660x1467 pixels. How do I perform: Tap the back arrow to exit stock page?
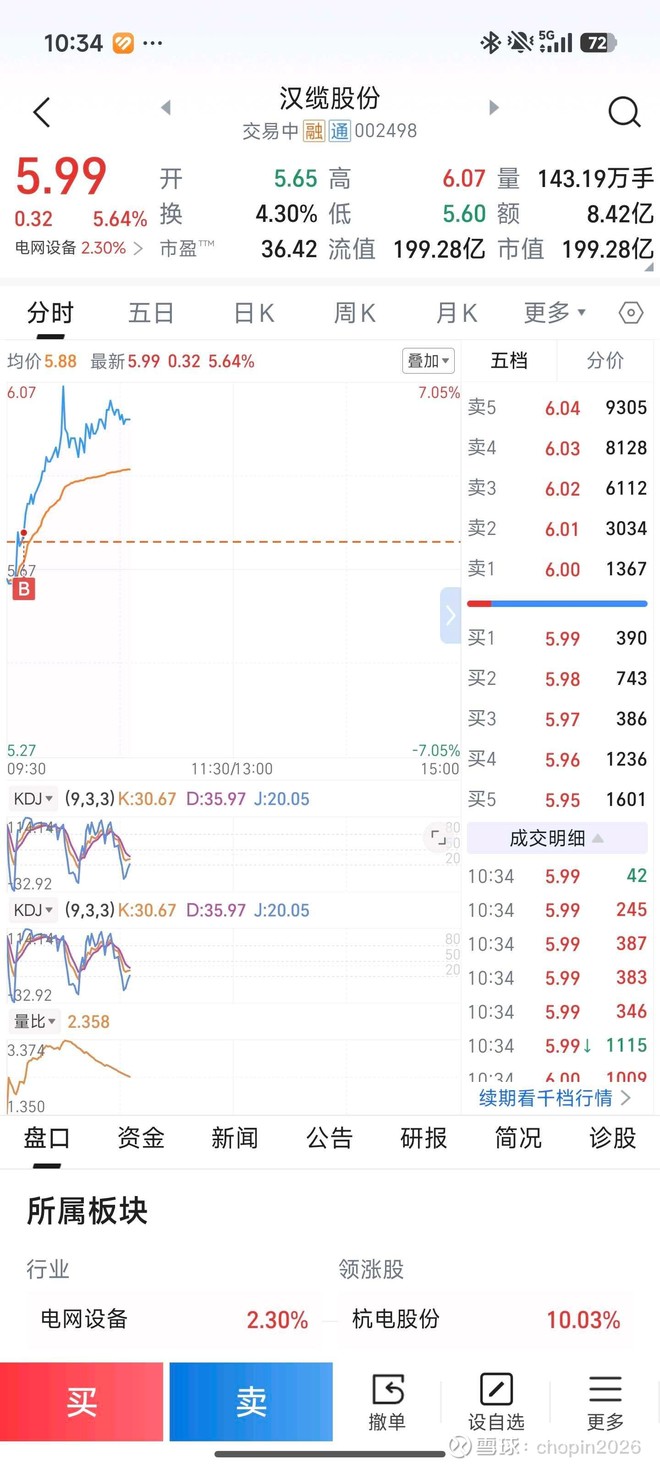[40, 112]
